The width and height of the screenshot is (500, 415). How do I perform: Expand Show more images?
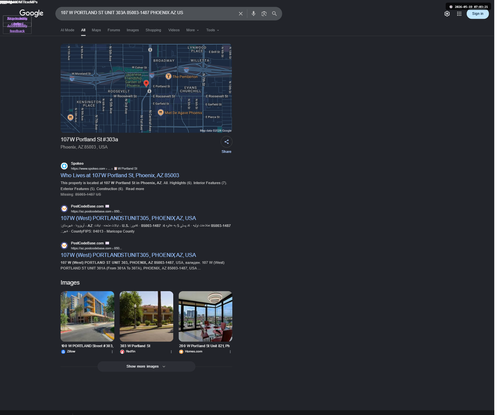(x=146, y=366)
